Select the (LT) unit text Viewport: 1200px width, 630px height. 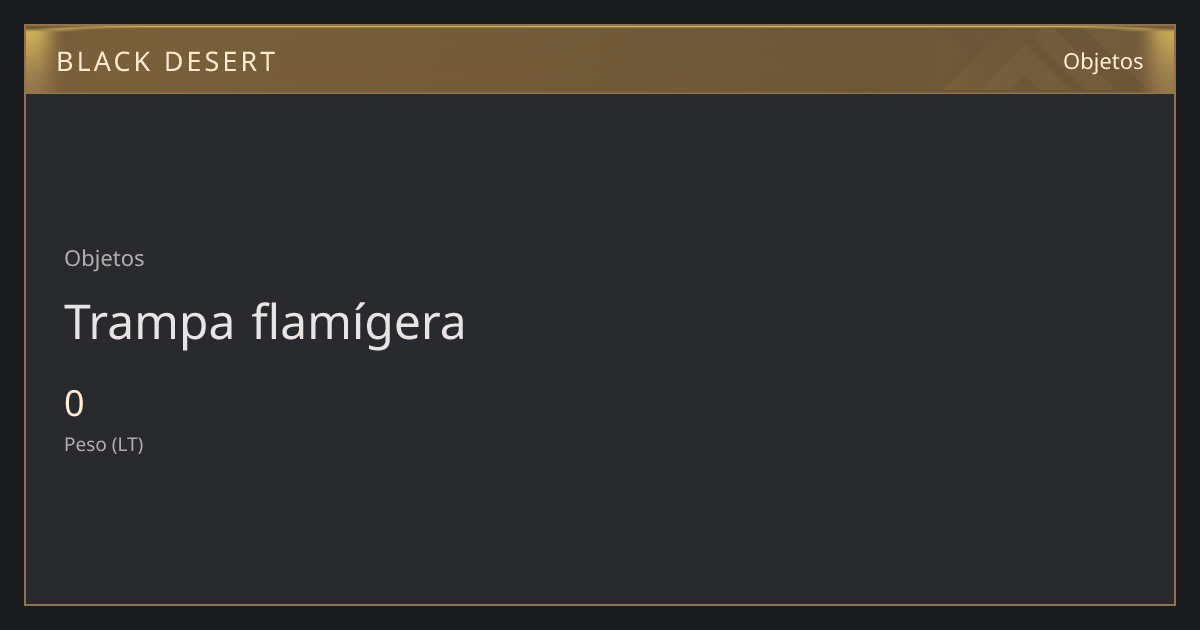point(128,444)
